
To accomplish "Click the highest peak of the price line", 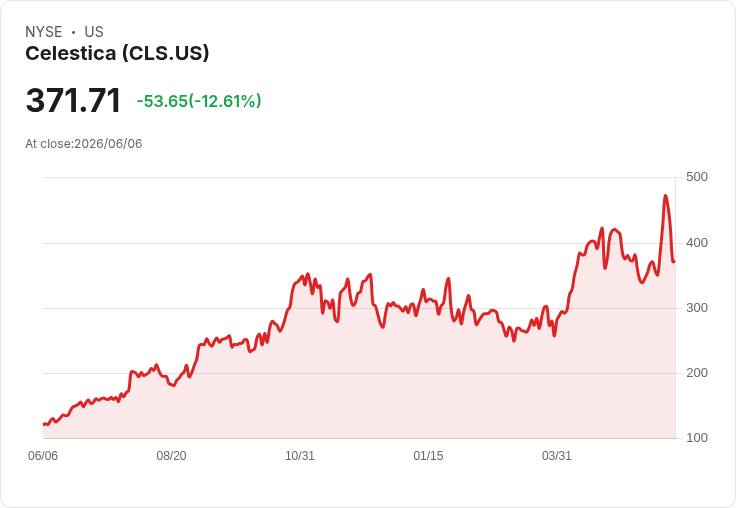I will point(665,195).
